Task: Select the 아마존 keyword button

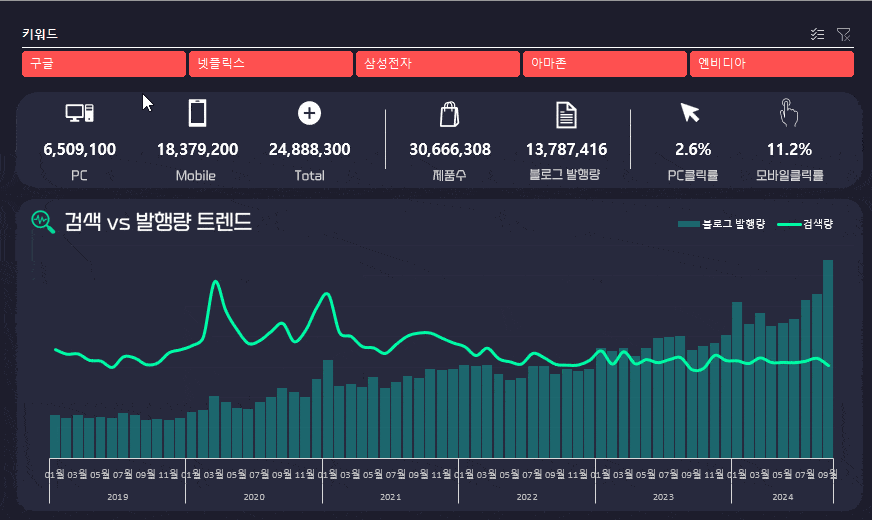Action: [605, 64]
